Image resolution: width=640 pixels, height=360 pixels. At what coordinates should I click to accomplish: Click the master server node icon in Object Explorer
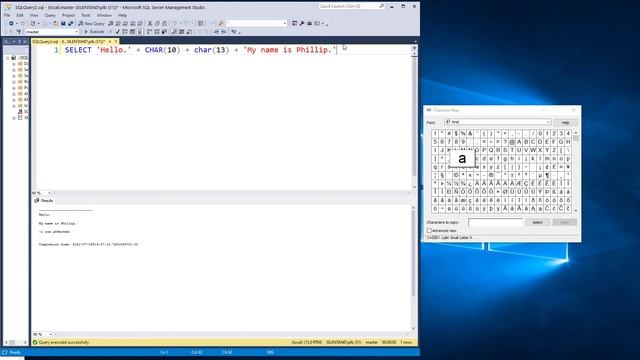pyautogui.click(x=14, y=58)
